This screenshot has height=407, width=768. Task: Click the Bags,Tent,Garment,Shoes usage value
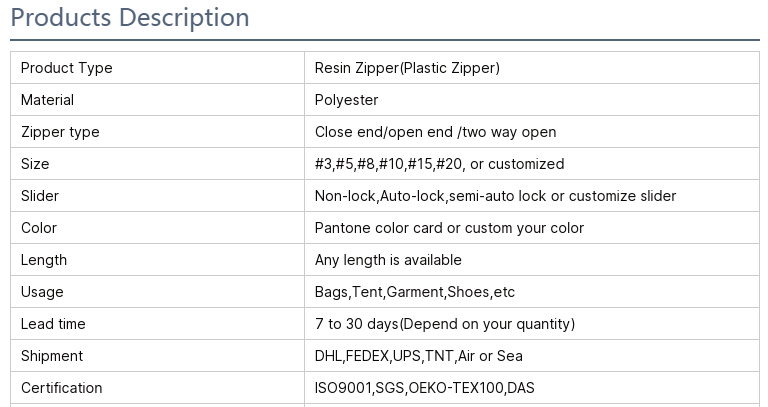coord(414,292)
